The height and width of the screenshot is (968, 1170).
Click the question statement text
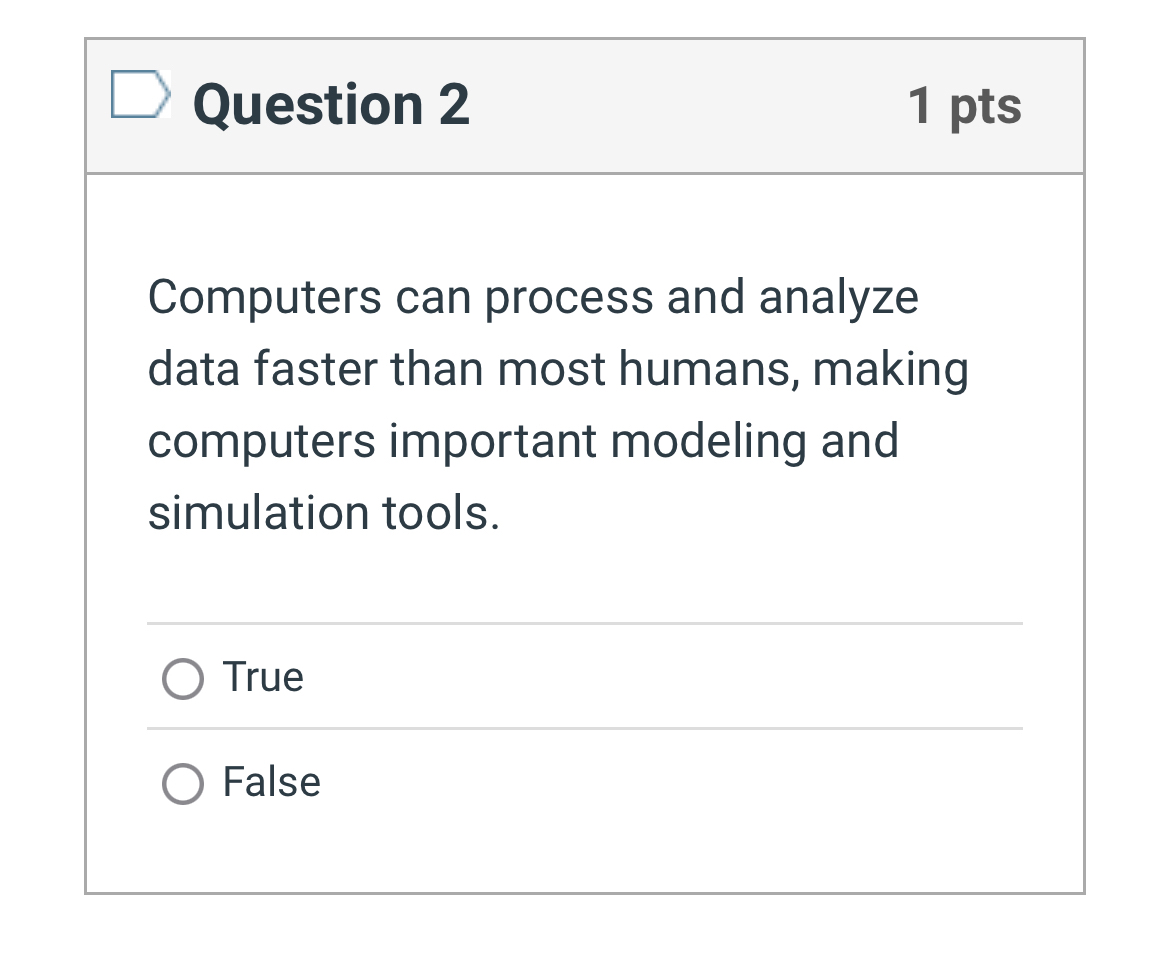[558, 404]
